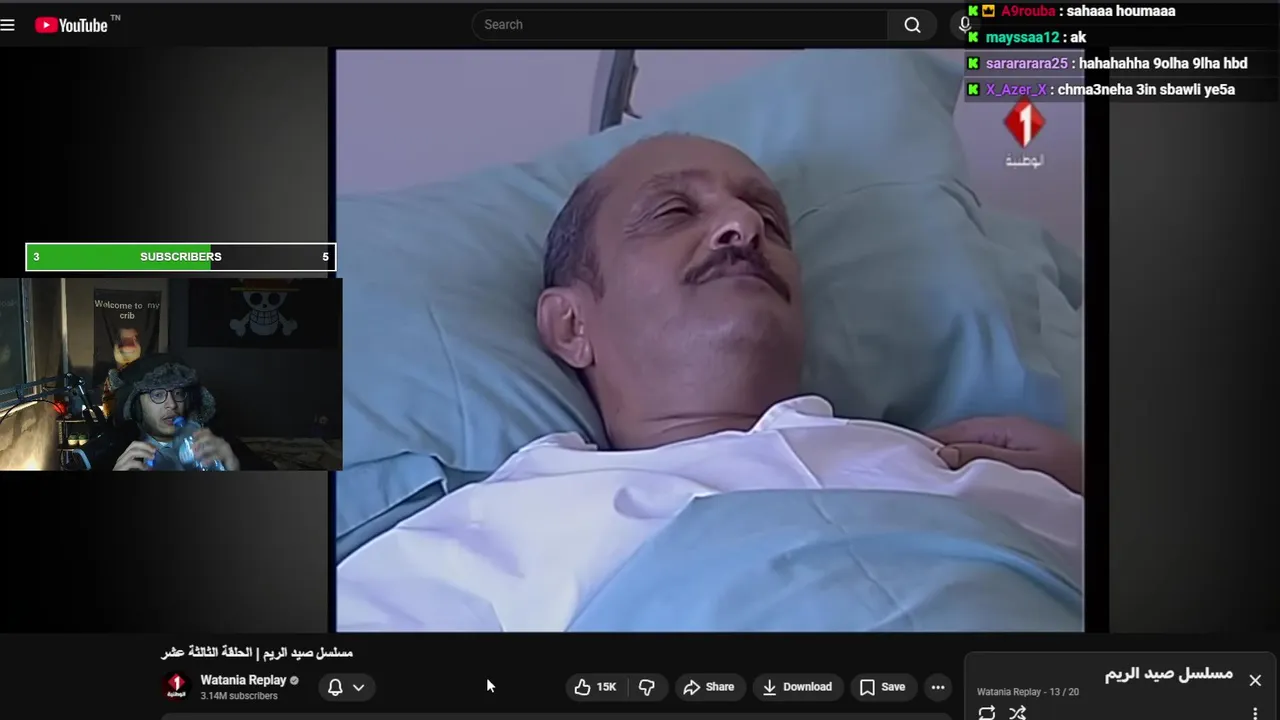Toggle playlist shuffle

click(x=1017, y=713)
